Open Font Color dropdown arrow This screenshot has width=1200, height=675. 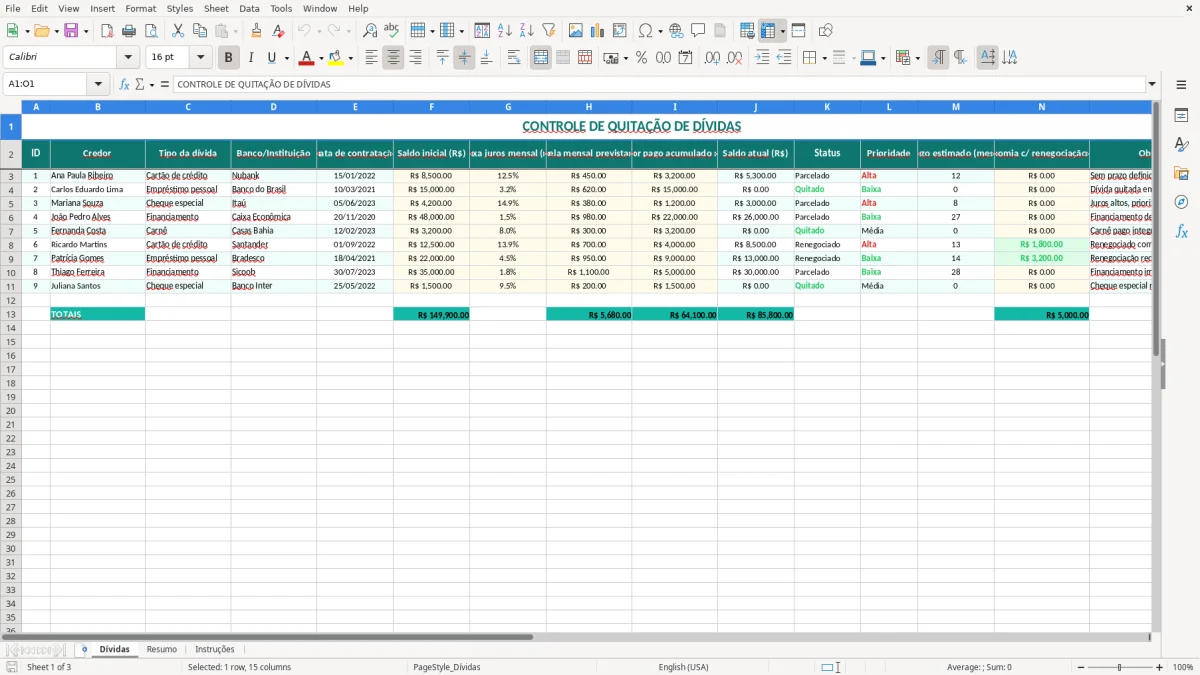pyautogui.click(x=321, y=58)
